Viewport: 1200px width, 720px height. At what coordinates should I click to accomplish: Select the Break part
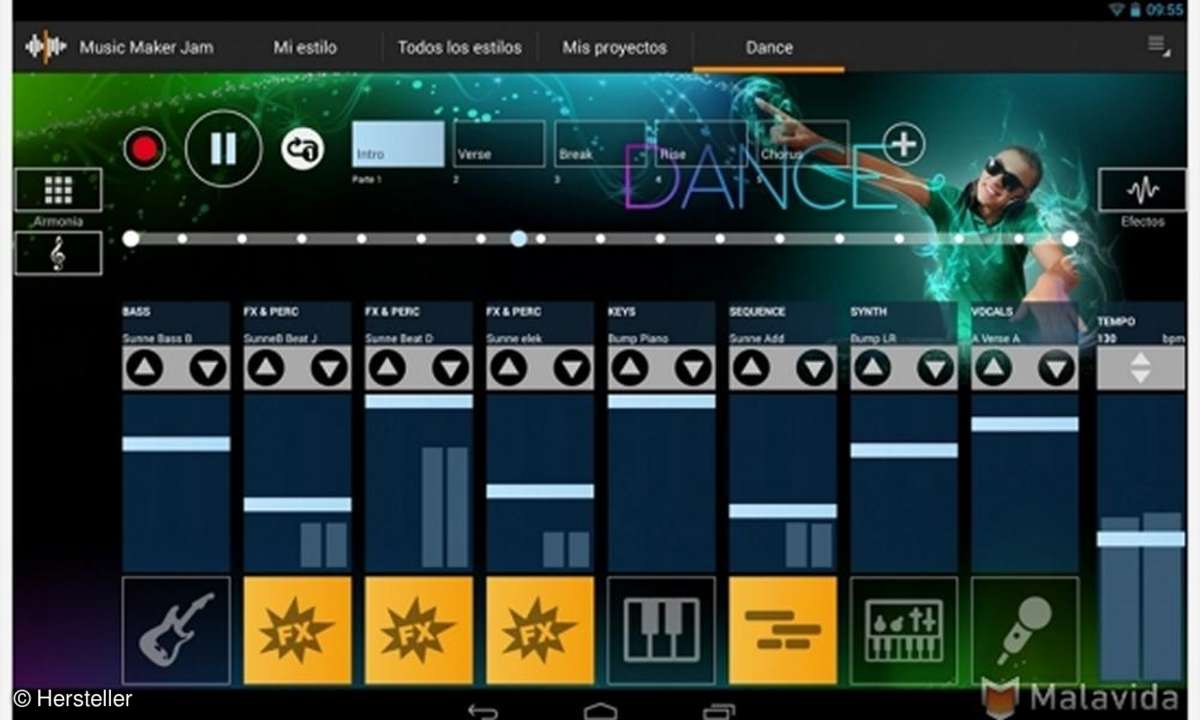(600, 144)
